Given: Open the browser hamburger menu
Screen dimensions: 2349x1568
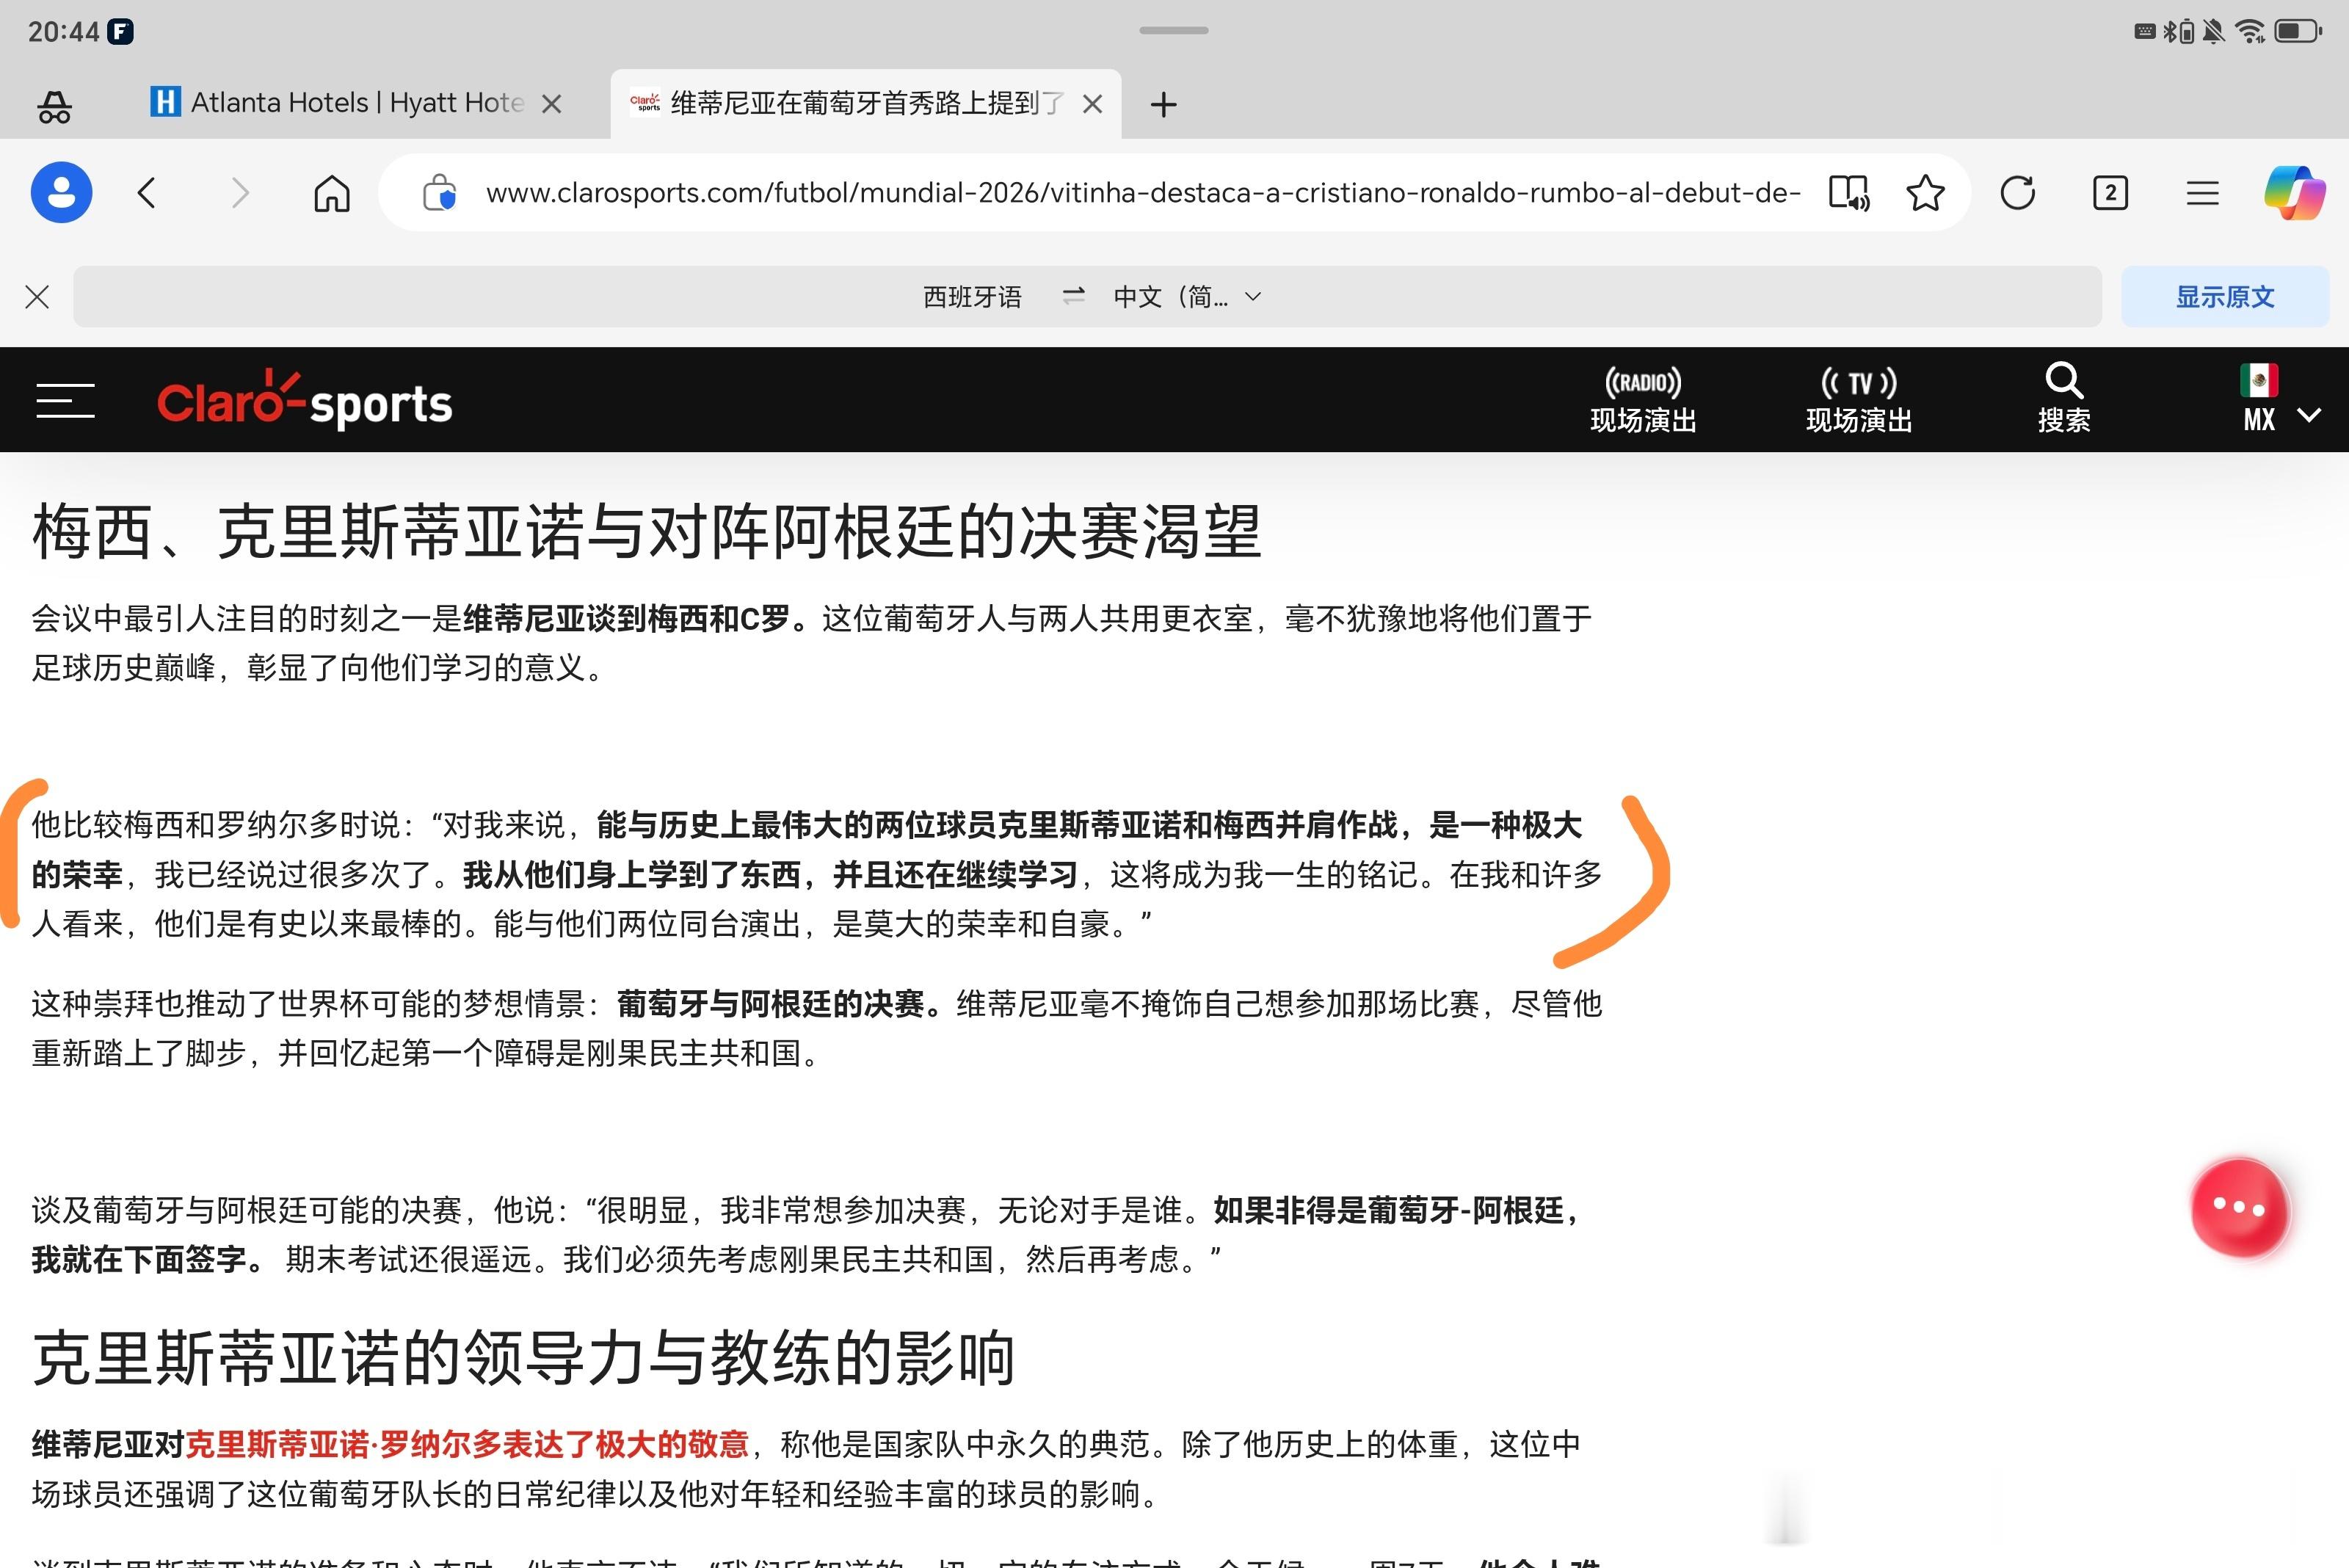Looking at the screenshot, I should click(x=2202, y=192).
